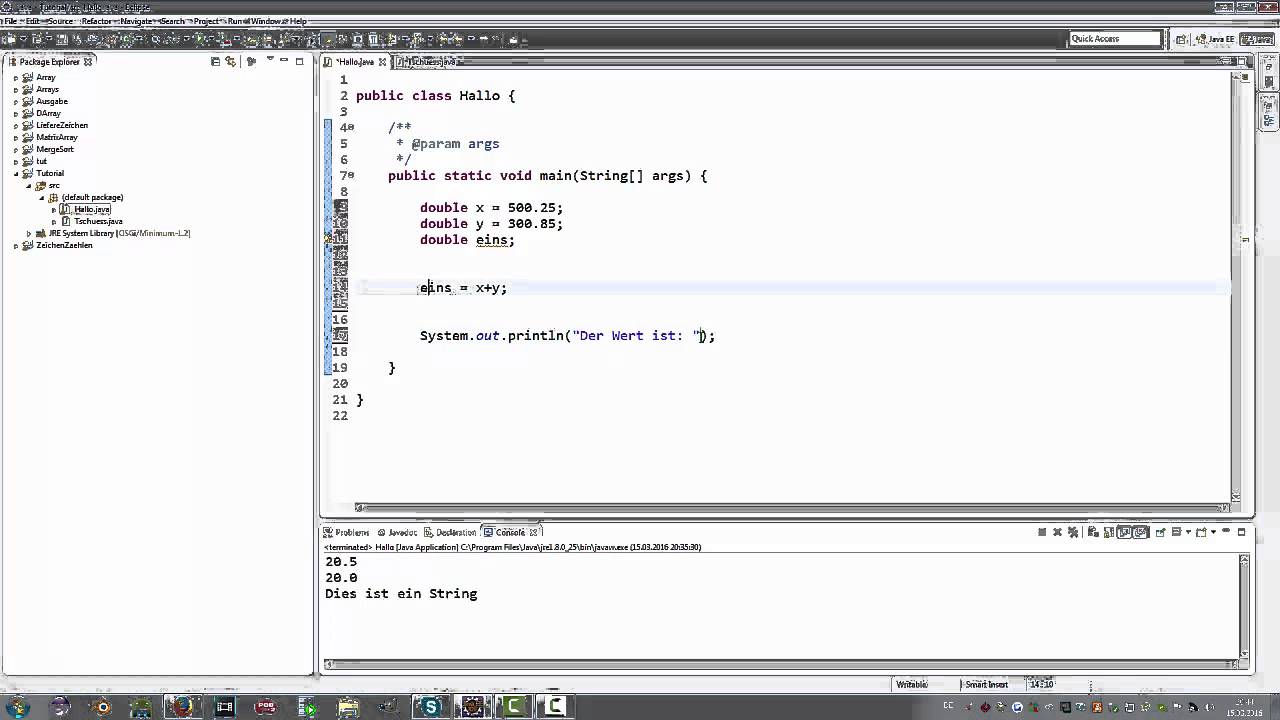Click the Writable status bar entry
1280x720 pixels.
click(911, 685)
